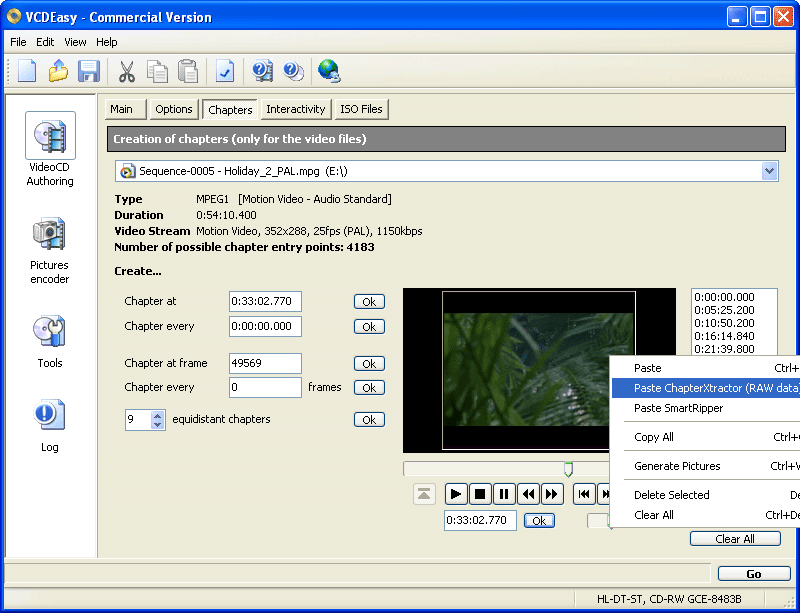Click the Copy toolbar icon
Viewport: 800px width, 613px height.
point(157,70)
